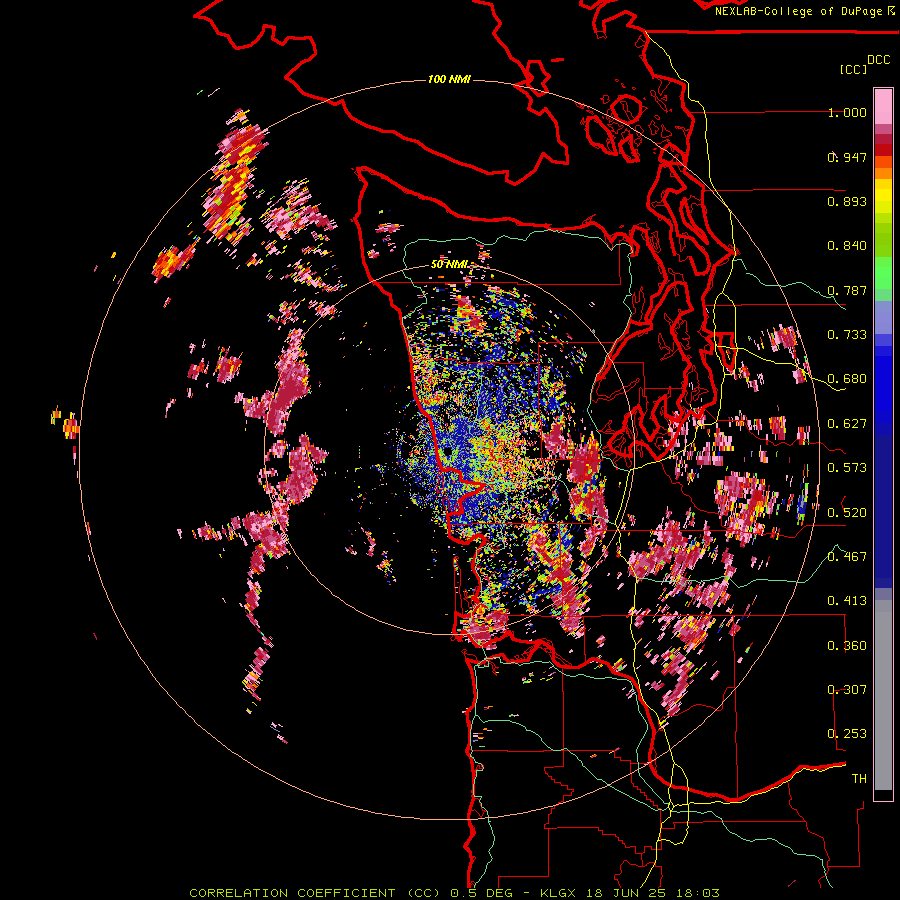900x900 pixels.
Task: Select the 0.893 scale value
Action: click(847, 201)
